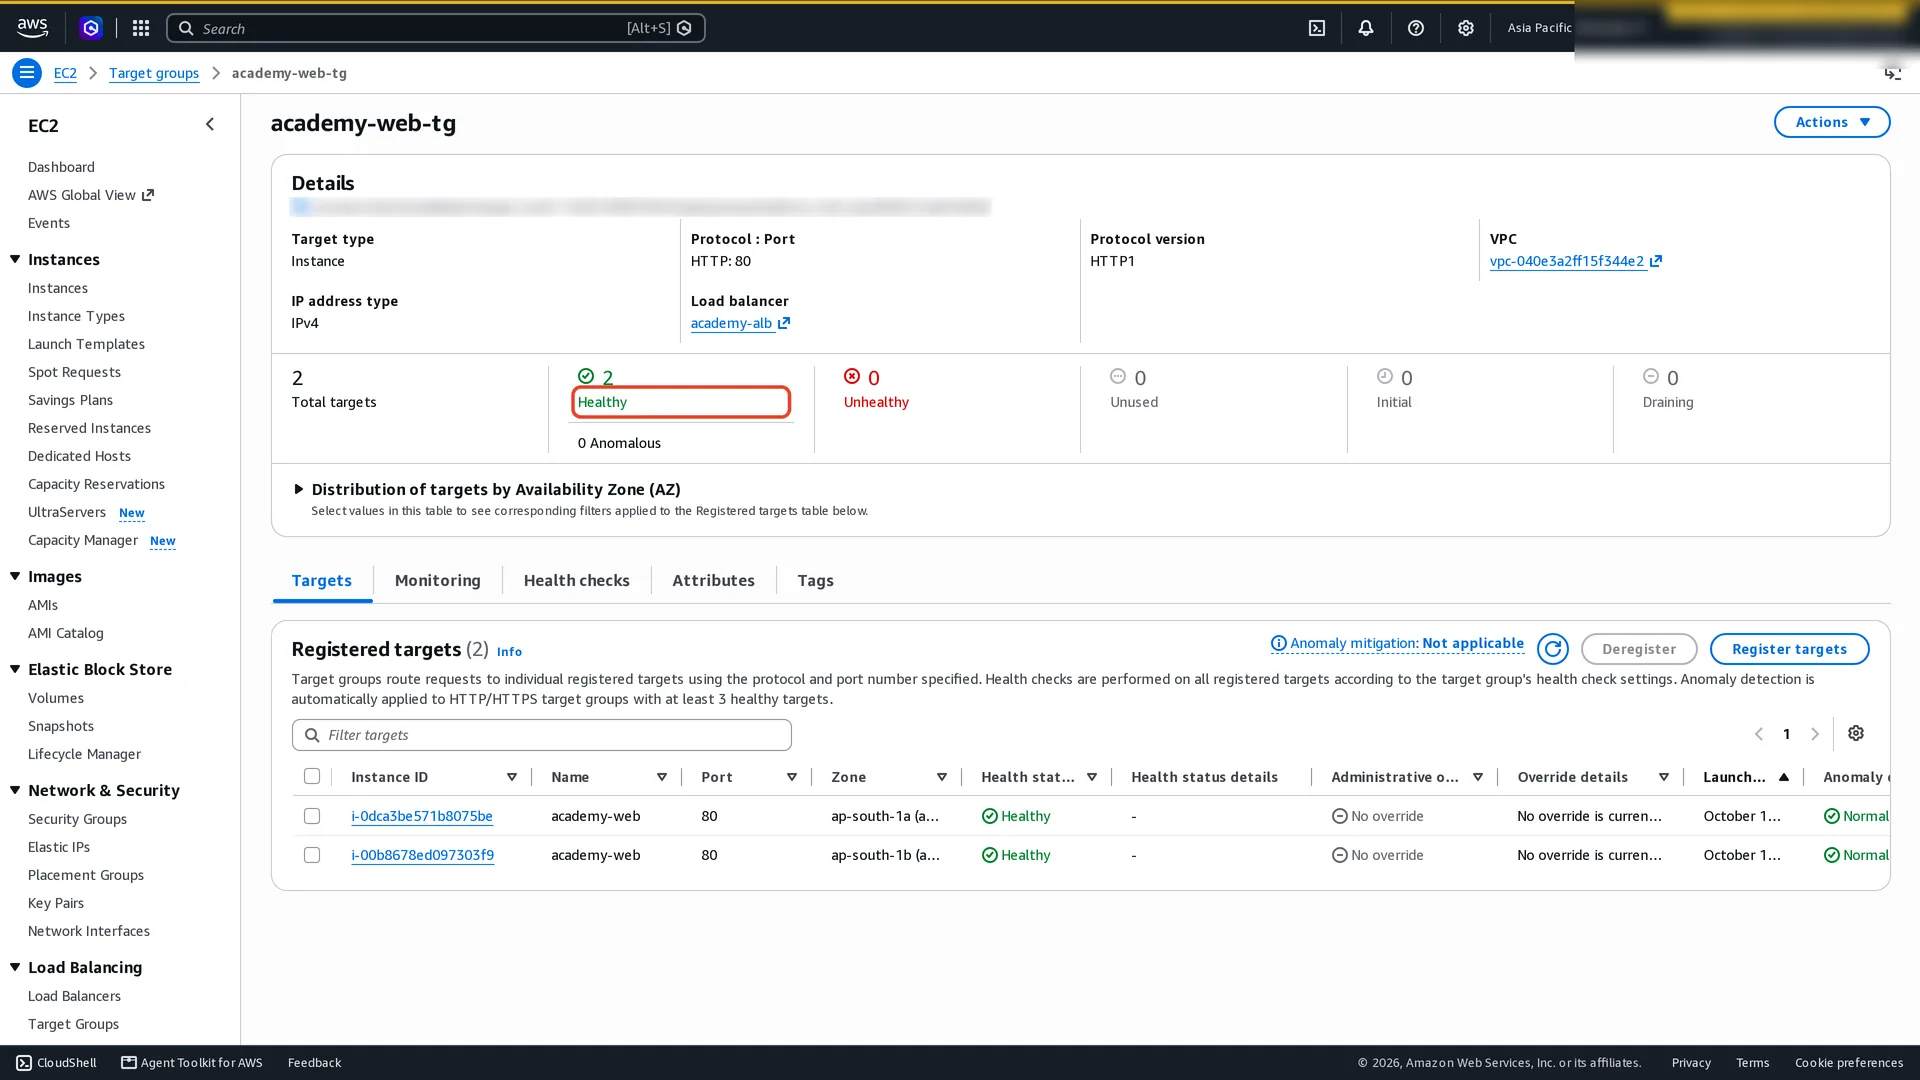Click the Register targets button
The height and width of the screenshot is (1080, 1920).
(1790, 649)
